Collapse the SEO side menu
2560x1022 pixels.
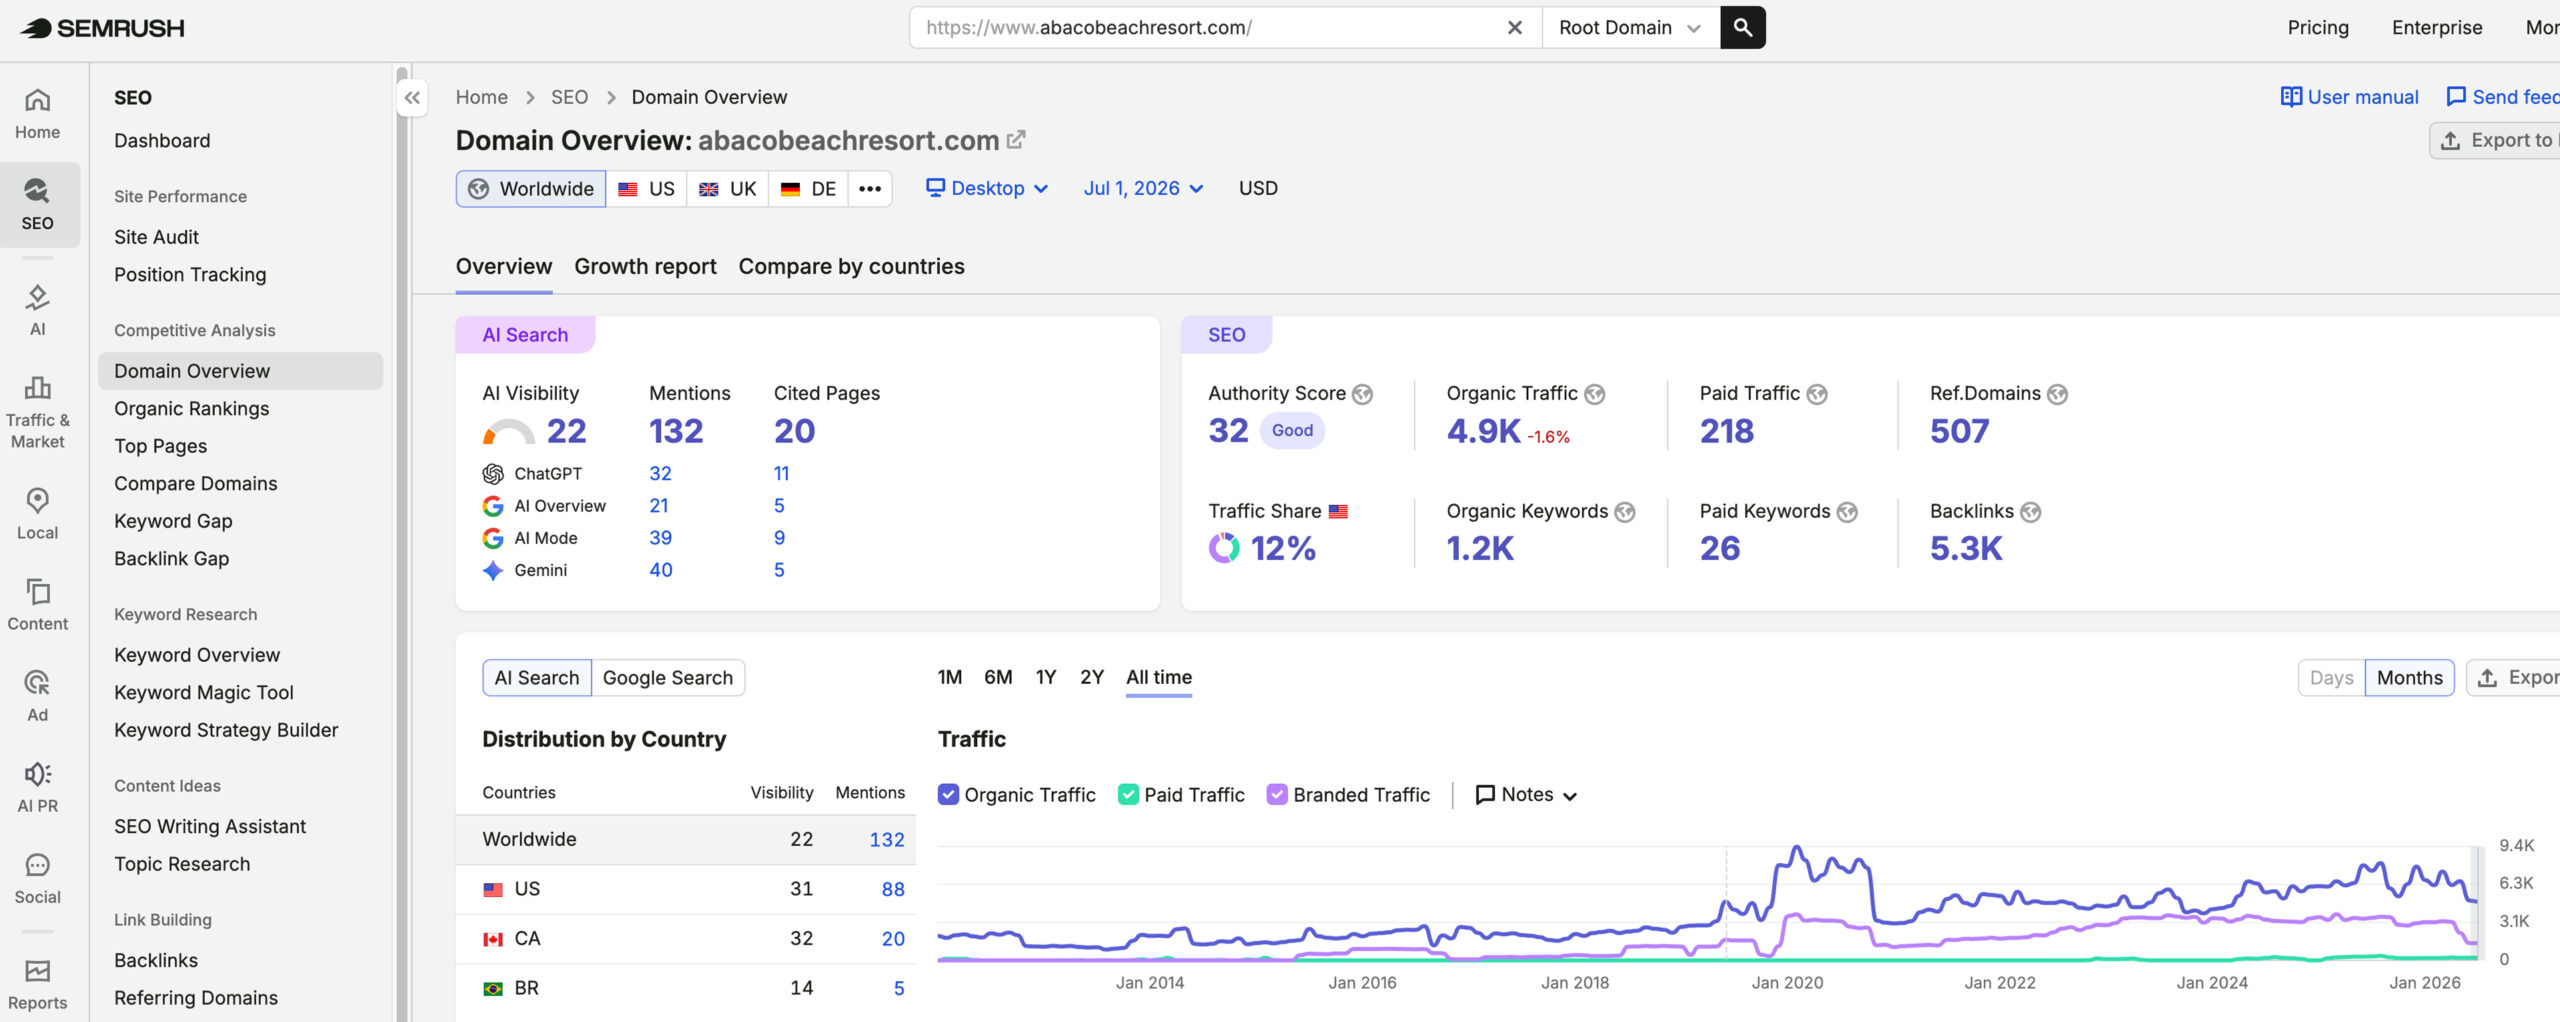[412, 98]
